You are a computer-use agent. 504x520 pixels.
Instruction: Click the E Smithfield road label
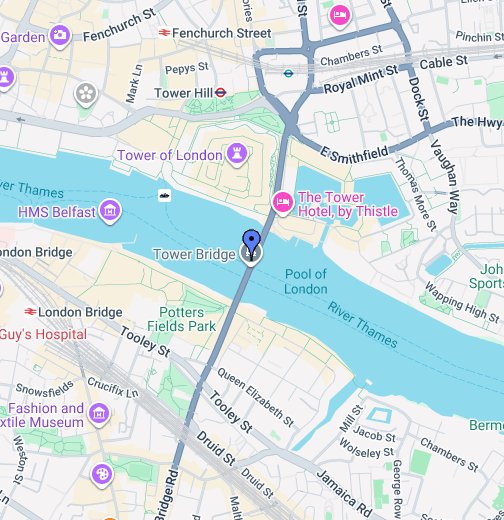(355, 154)
